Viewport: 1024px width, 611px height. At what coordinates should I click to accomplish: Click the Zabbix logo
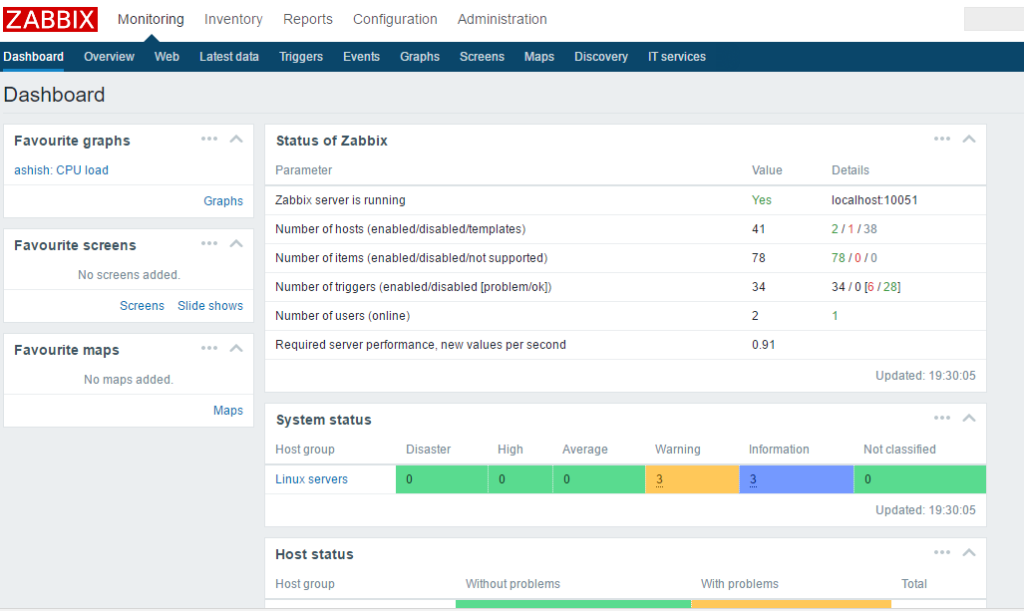click(x=50, y=18)
